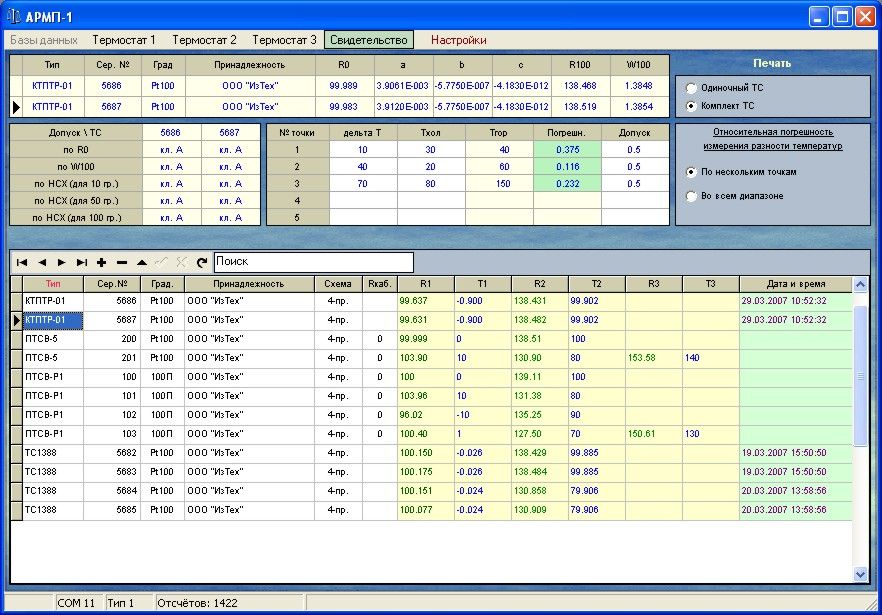882x615 pixels.
Task: Go to first record in navigator
Action: click(x=22, y=262)
